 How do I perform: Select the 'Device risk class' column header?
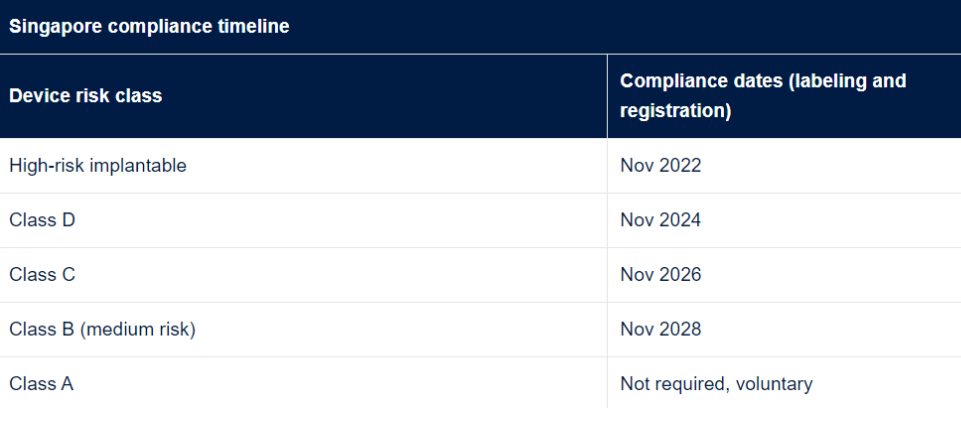pos(85,97)
